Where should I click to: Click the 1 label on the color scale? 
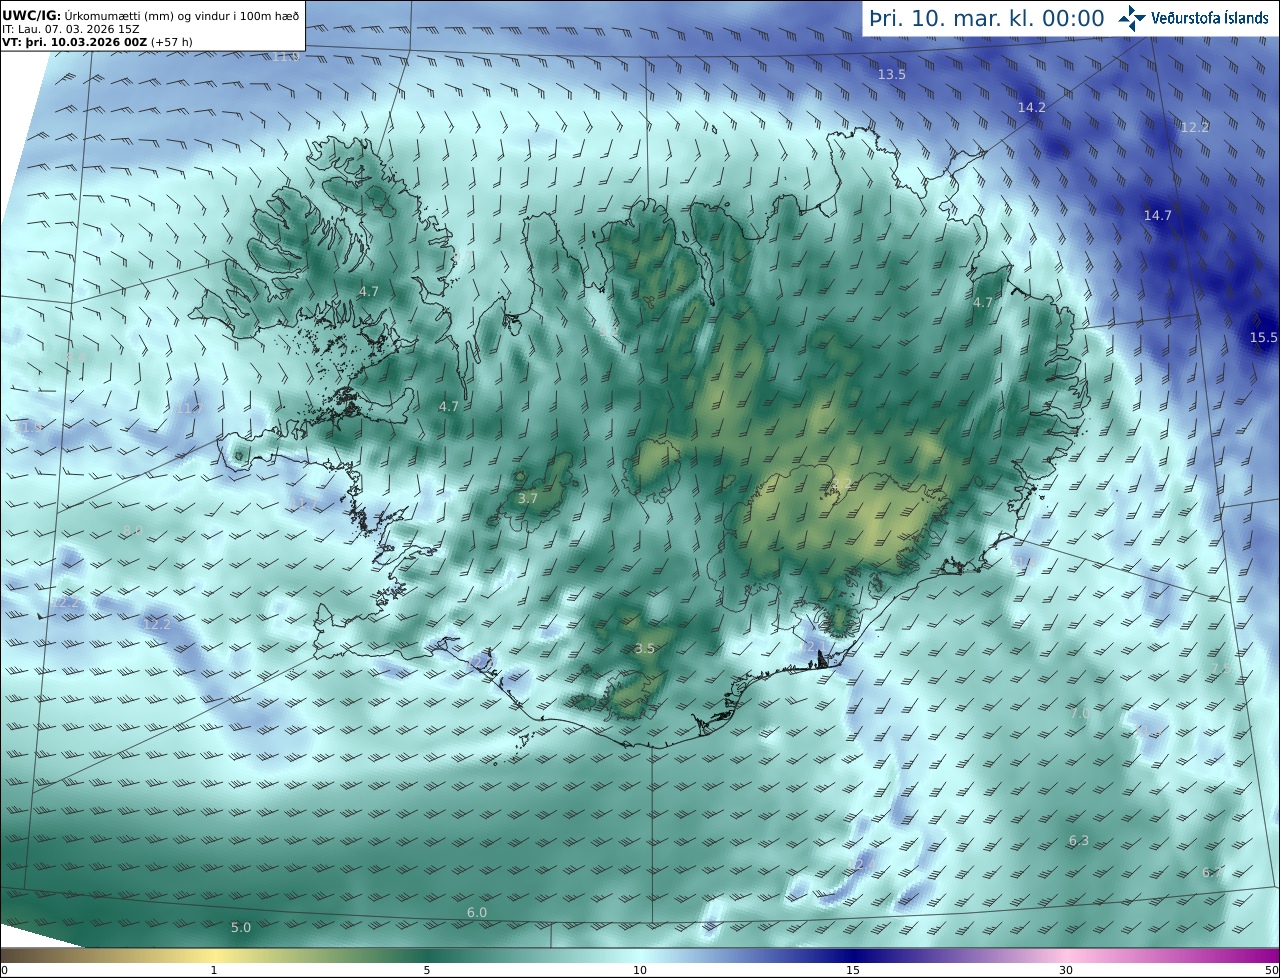(x=214, y=970)
